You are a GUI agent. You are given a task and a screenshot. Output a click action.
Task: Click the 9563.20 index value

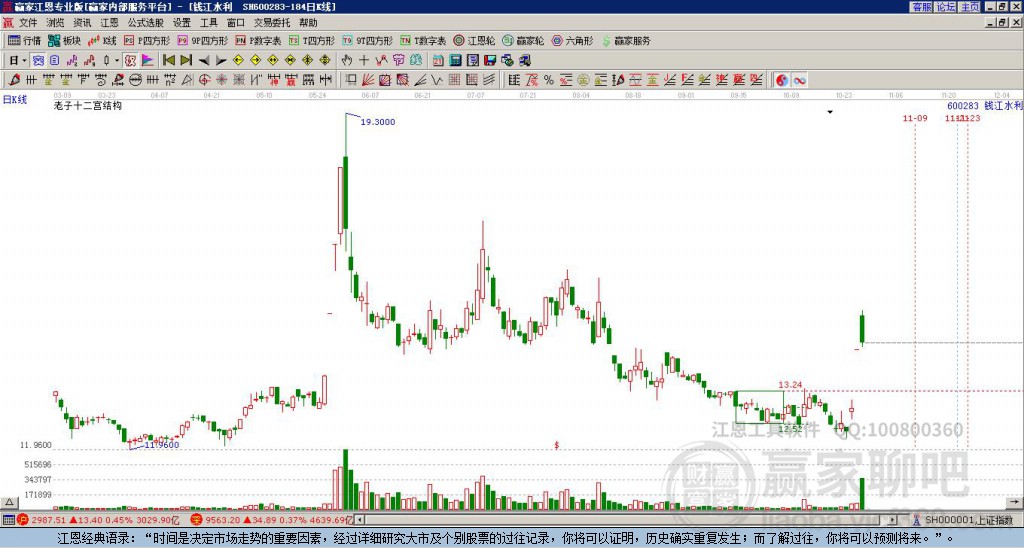(x=222, y=520)
